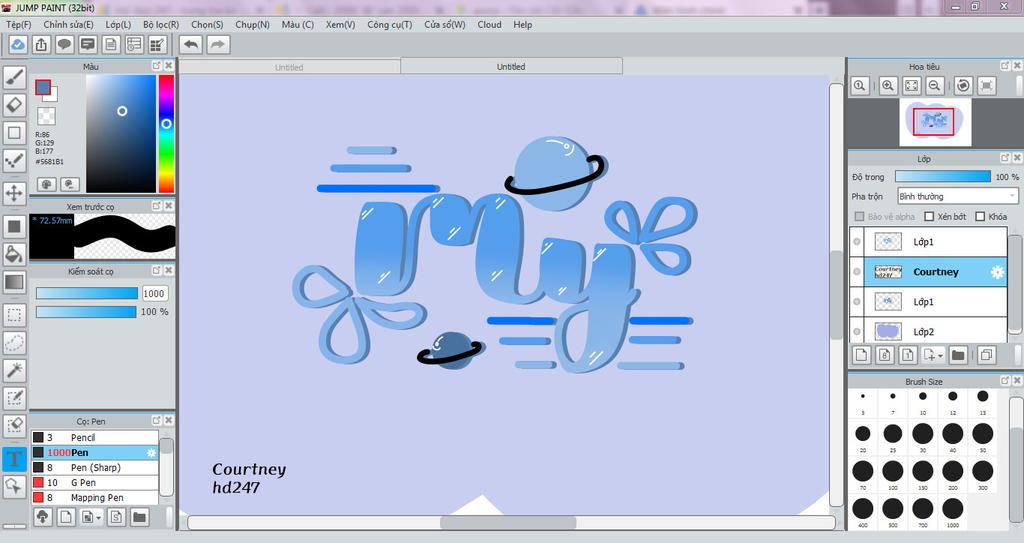Select the Lớp2 layer row
The image size is (1024, 543).
coord(928,331)
